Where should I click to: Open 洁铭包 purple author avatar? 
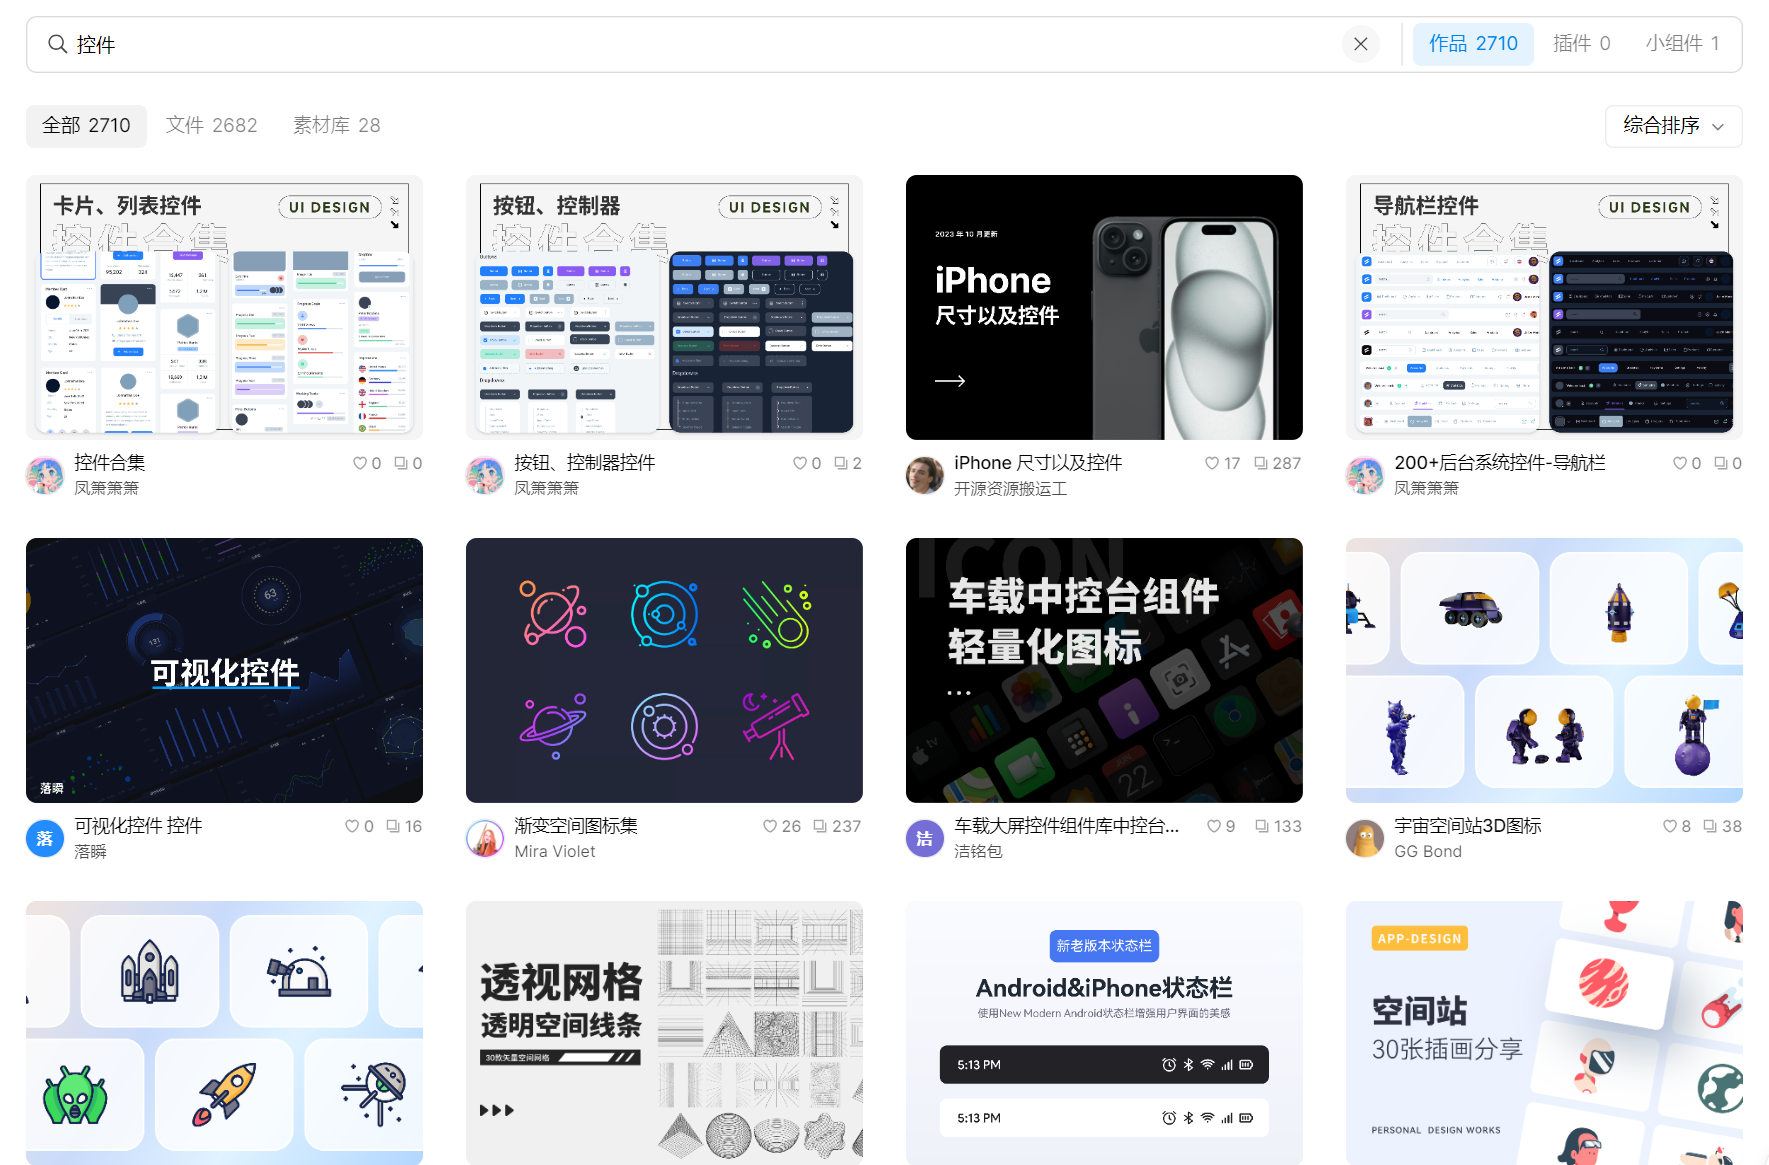925,838
